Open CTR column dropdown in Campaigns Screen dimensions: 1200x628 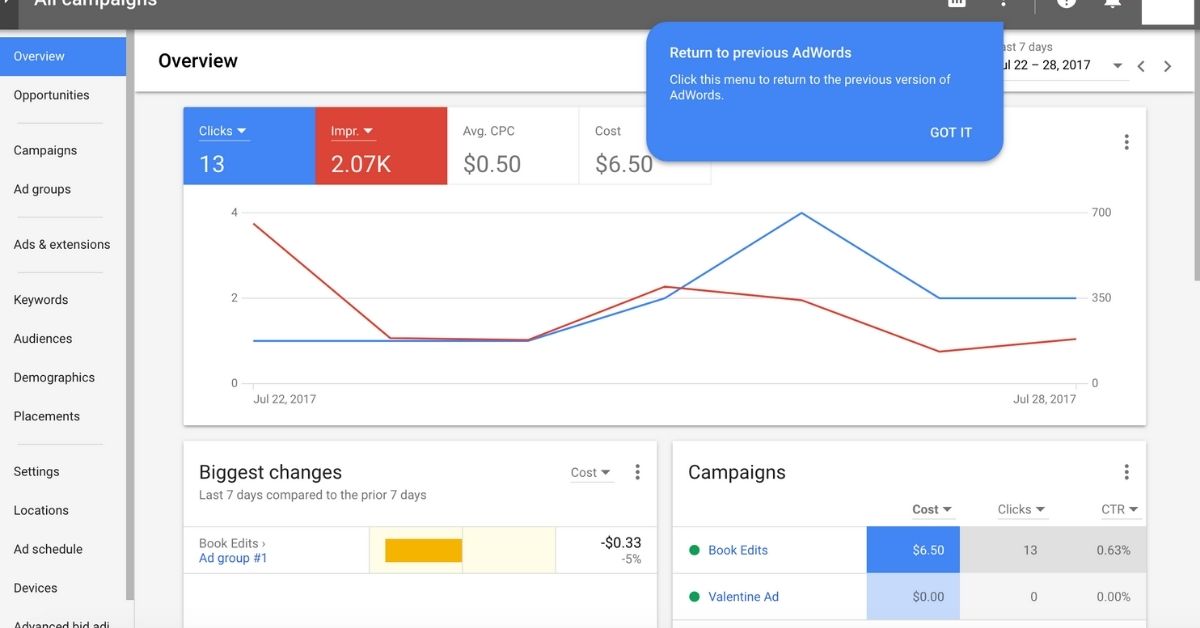coord(1120,509)
